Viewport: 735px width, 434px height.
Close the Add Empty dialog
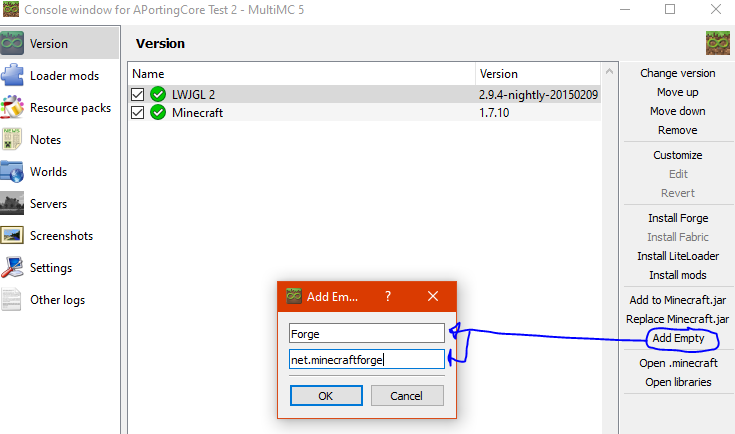pyautogui.click(x=433, y=296)
